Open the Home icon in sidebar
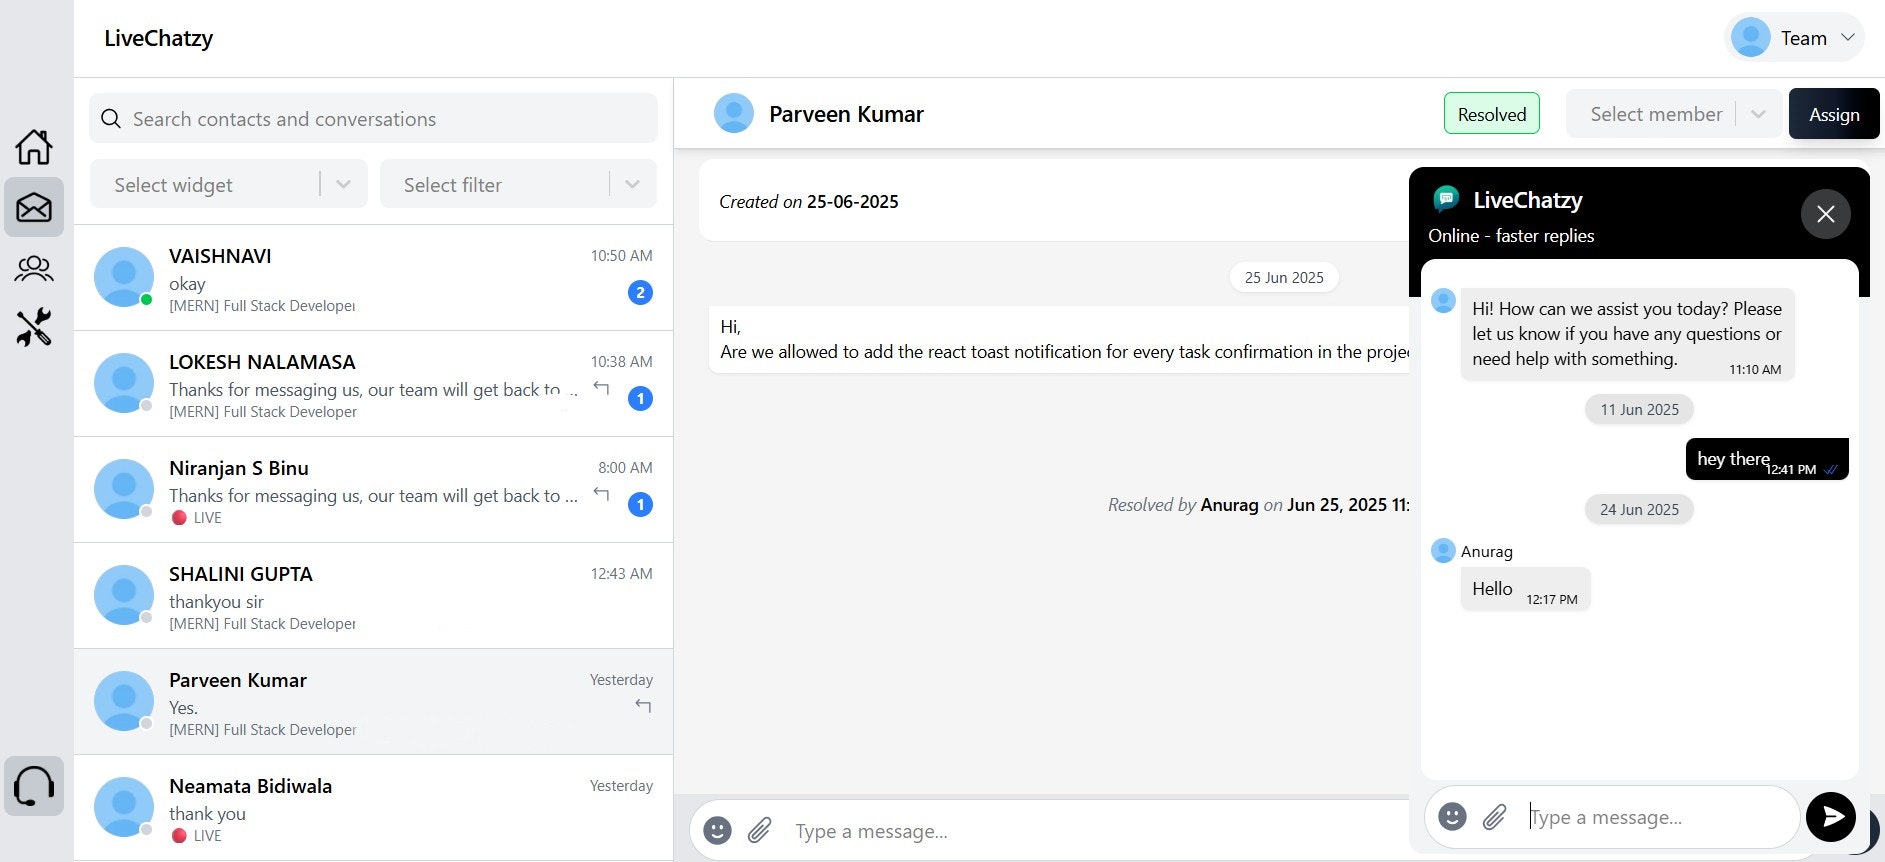This screenshot has height=862, width=1885. 34,147
